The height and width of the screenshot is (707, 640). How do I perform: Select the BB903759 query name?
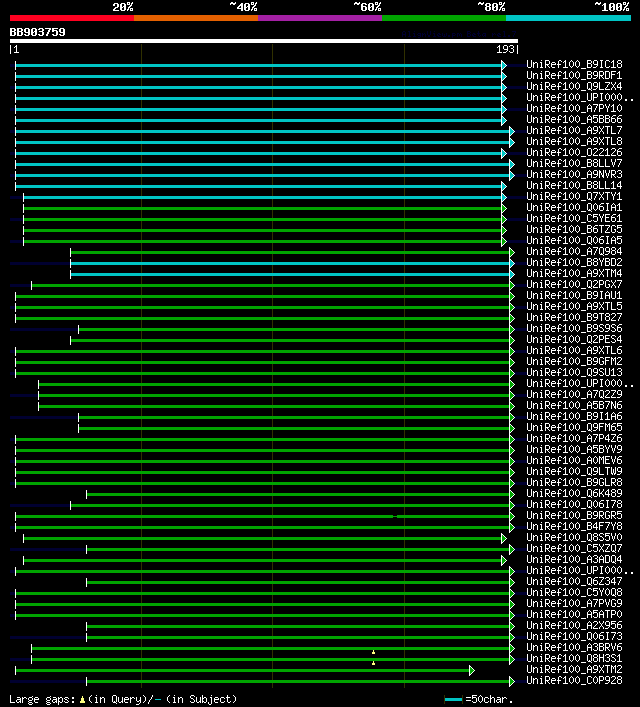[x=37, y=32]
